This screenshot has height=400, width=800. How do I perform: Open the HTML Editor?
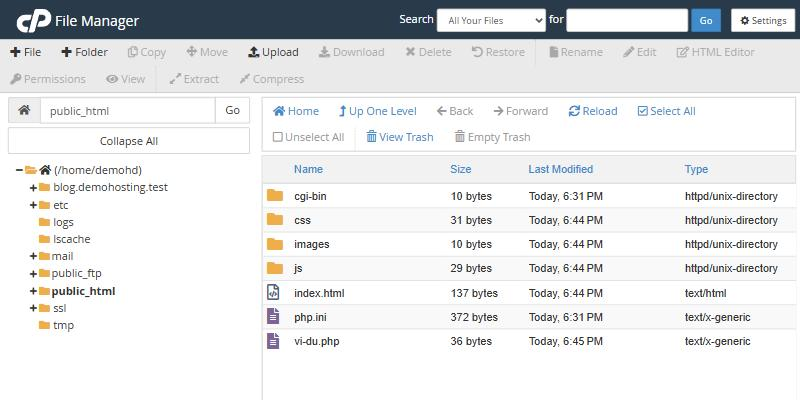tap(715, 52)
